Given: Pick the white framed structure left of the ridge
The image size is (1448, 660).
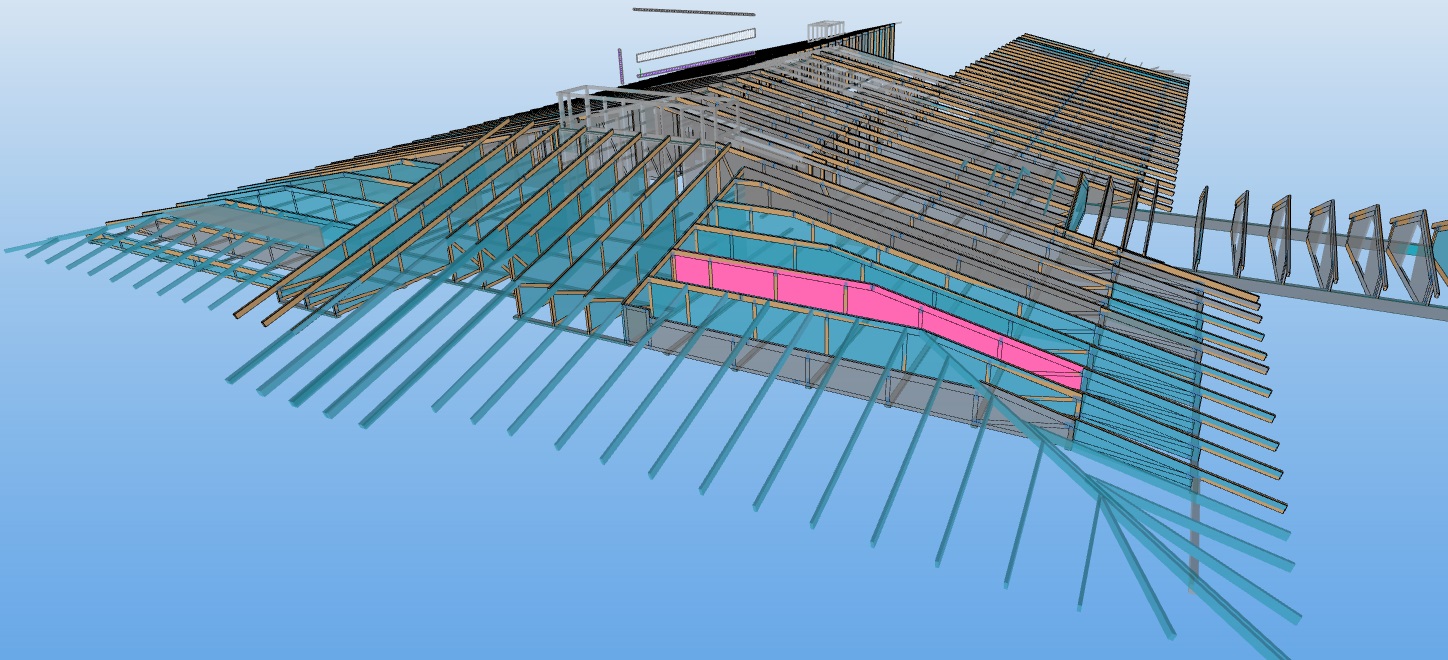Looking at the screenshot, I should (600, 108).
